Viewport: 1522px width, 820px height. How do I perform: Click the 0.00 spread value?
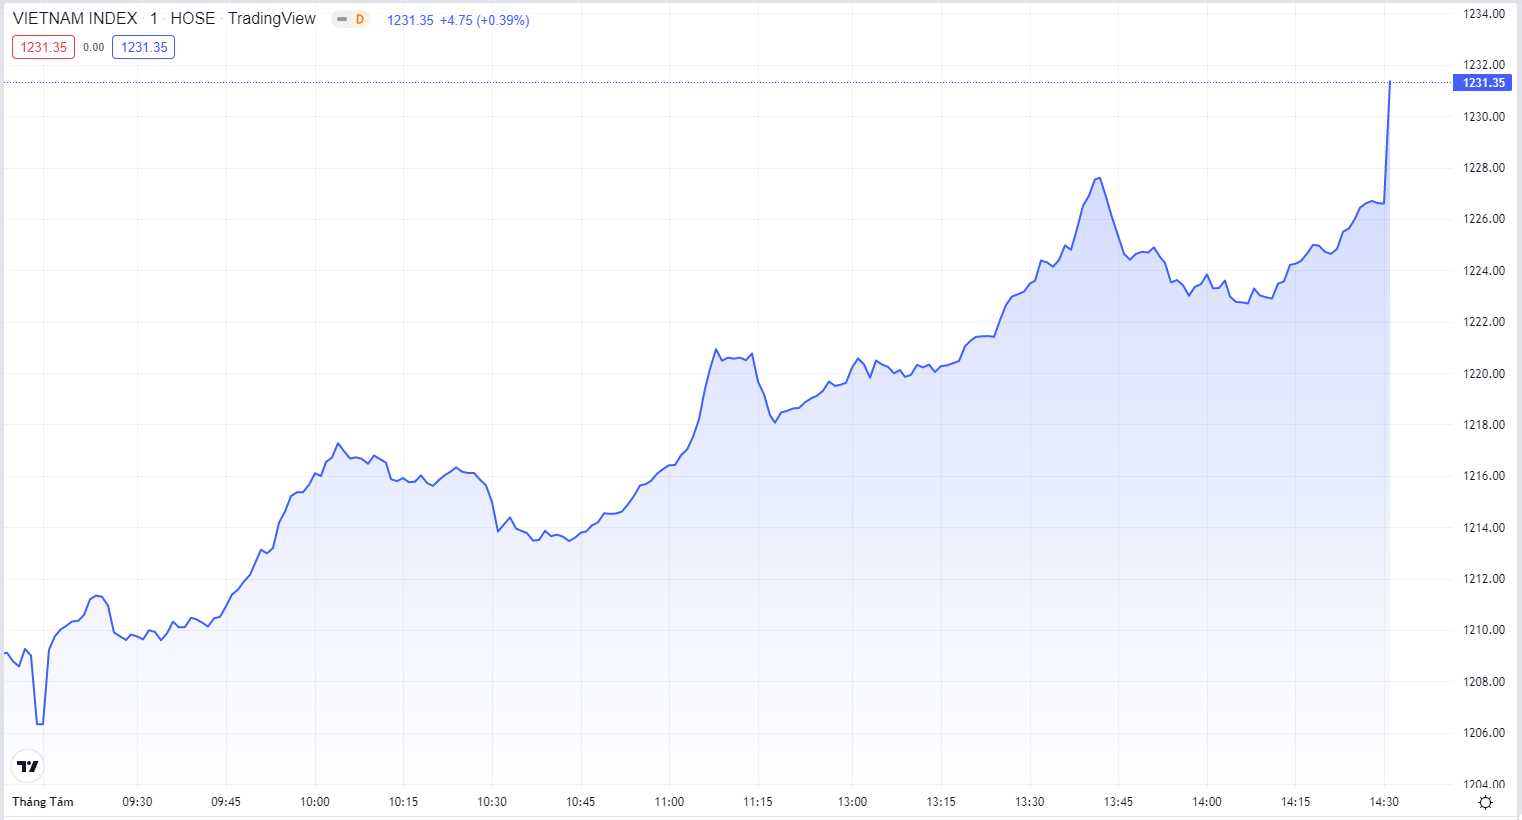coord(94,47)
